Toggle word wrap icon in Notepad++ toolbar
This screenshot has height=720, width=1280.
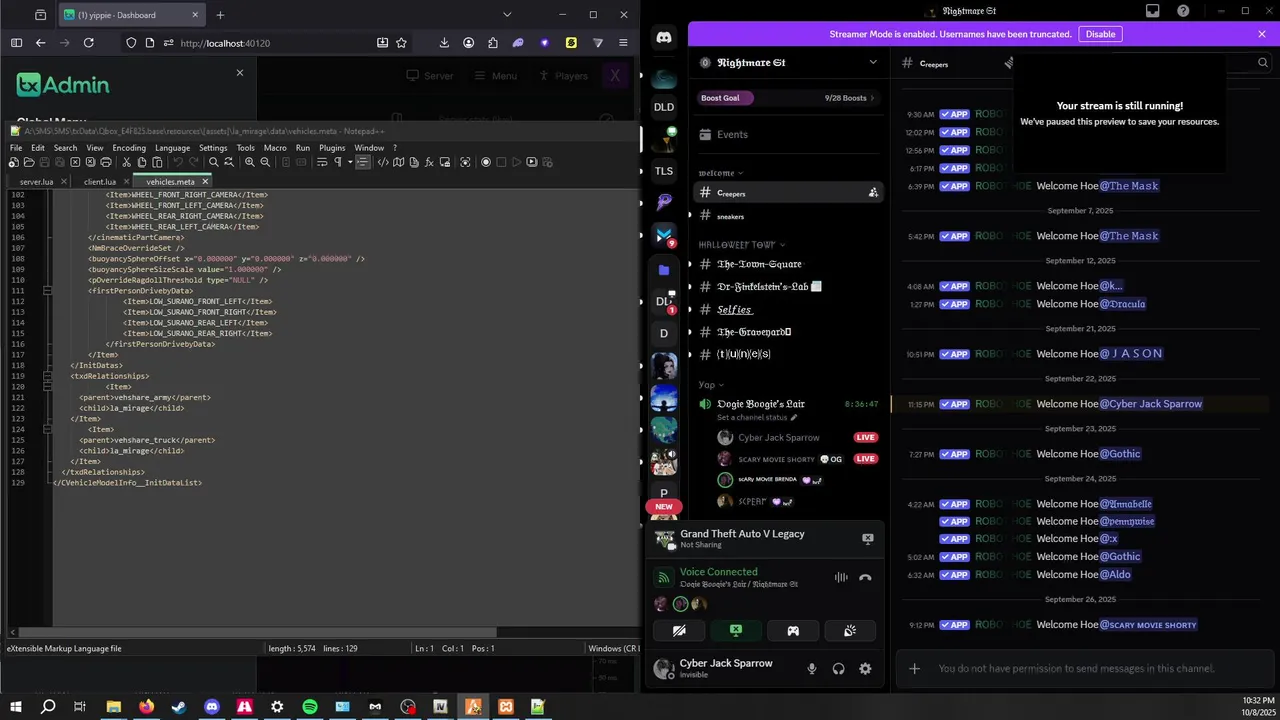pos(322,162)
